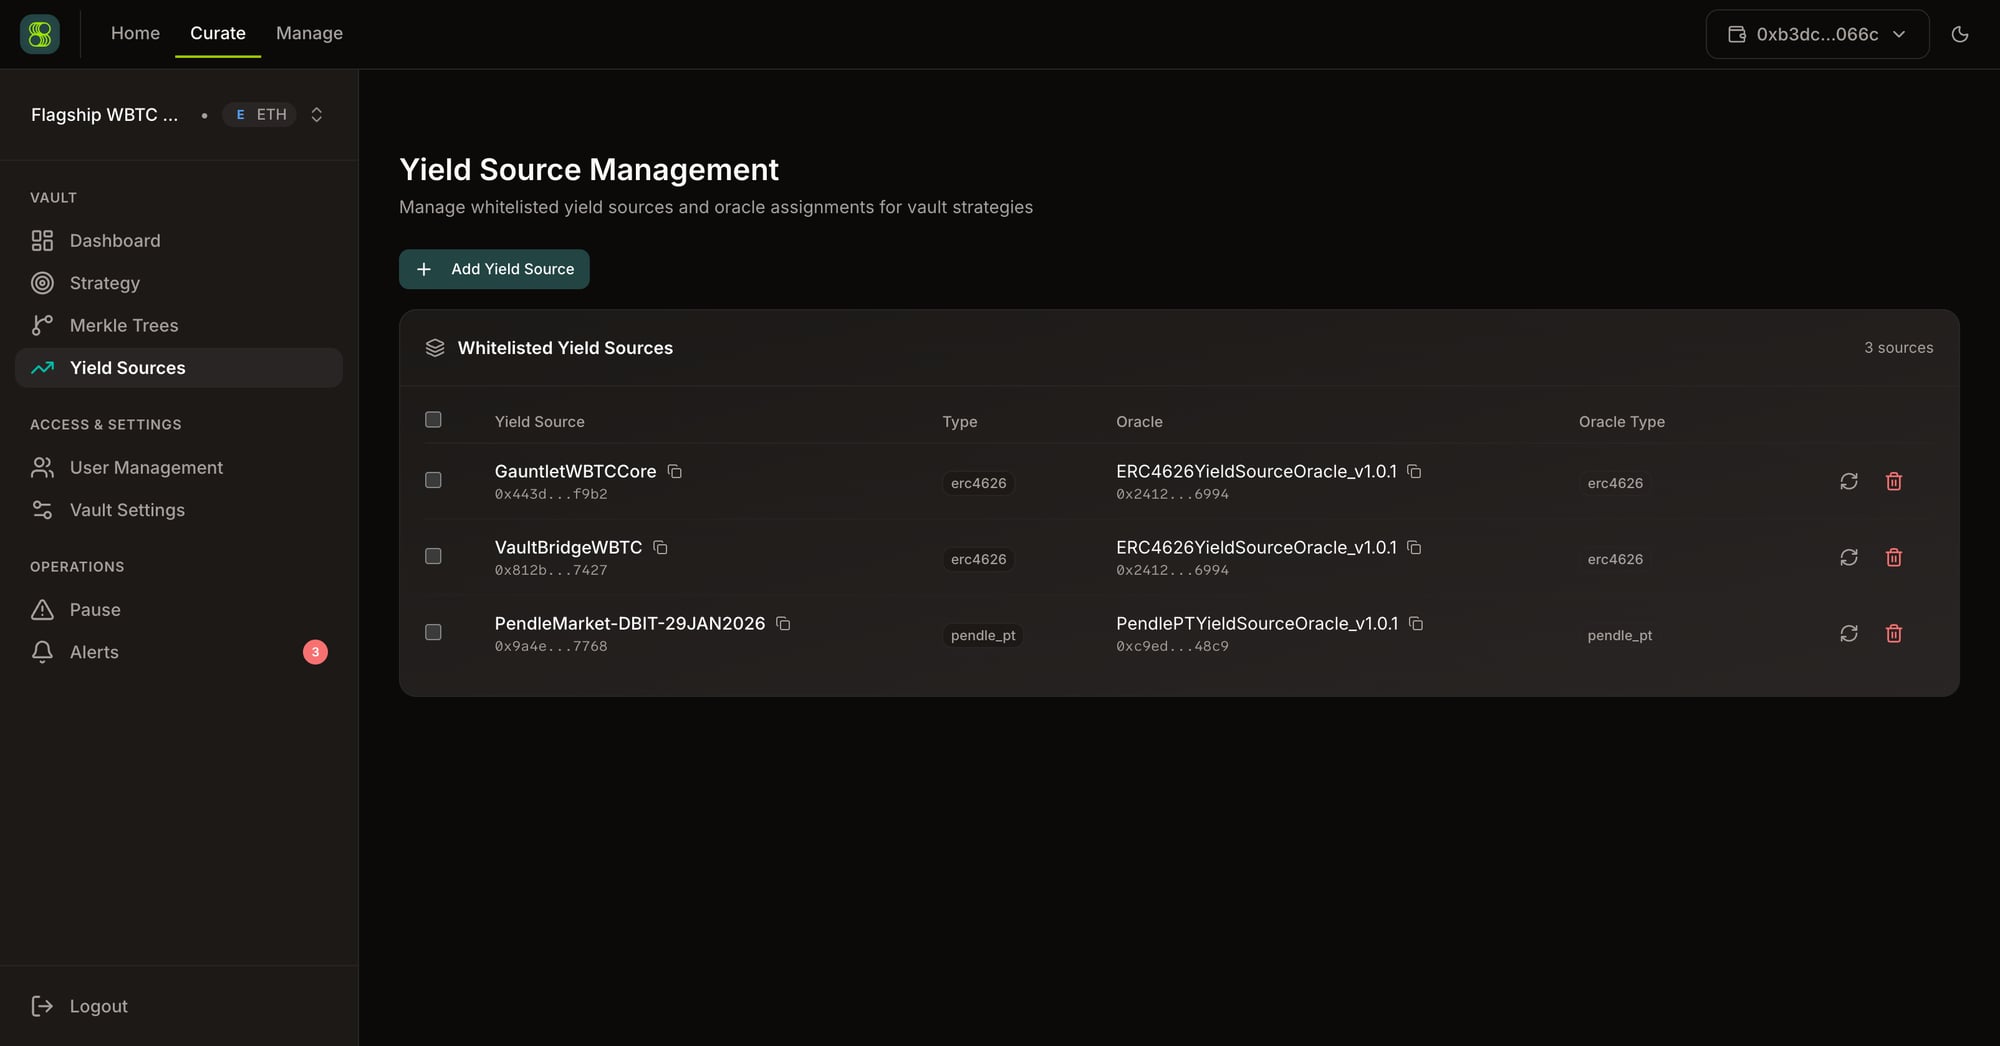Open Dashboard in the sidebar
The width and height of the screenshot is (2000, 1046).
[x=179, y=241]
